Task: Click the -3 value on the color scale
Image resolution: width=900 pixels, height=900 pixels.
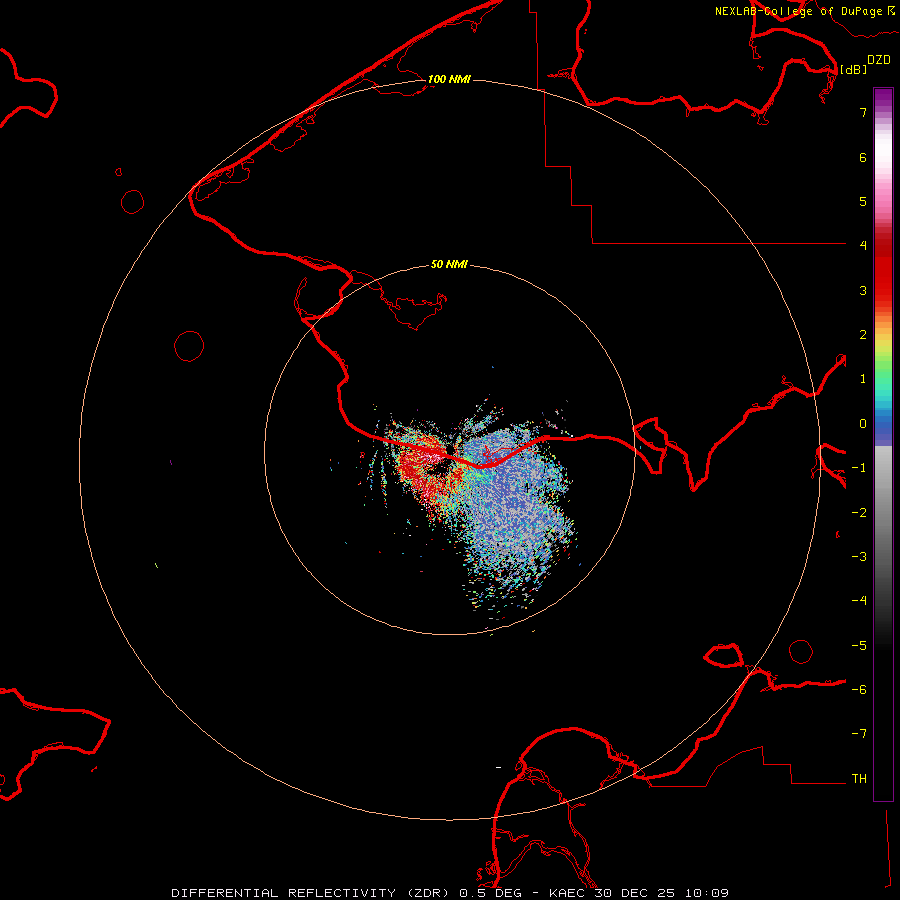Action: pyautogui.click(x=859, y=557)
